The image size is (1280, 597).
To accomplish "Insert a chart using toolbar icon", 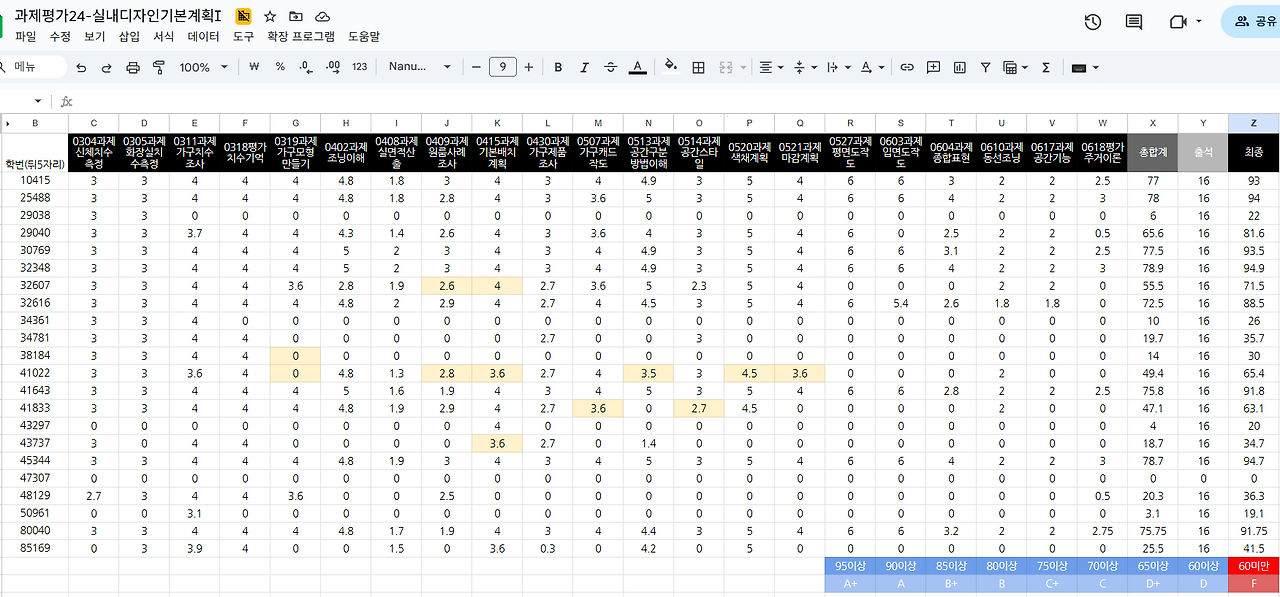I will (957, 67).
